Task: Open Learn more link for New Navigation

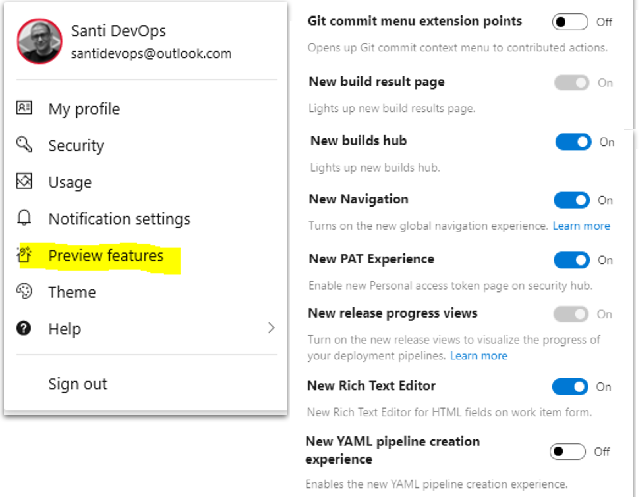Action: (581, 226)
